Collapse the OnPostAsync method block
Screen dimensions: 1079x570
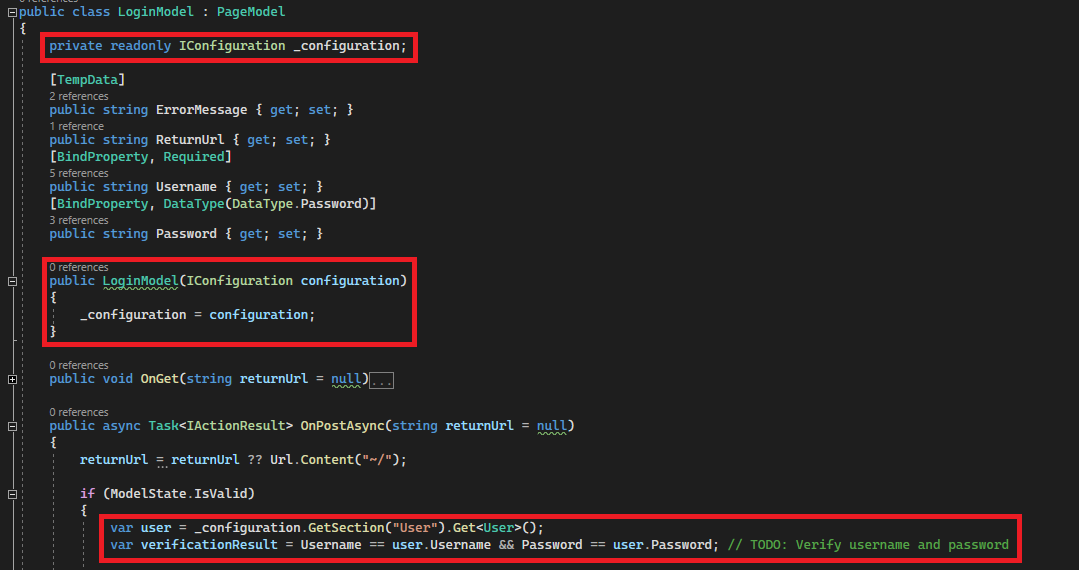[x=11, y=426]
